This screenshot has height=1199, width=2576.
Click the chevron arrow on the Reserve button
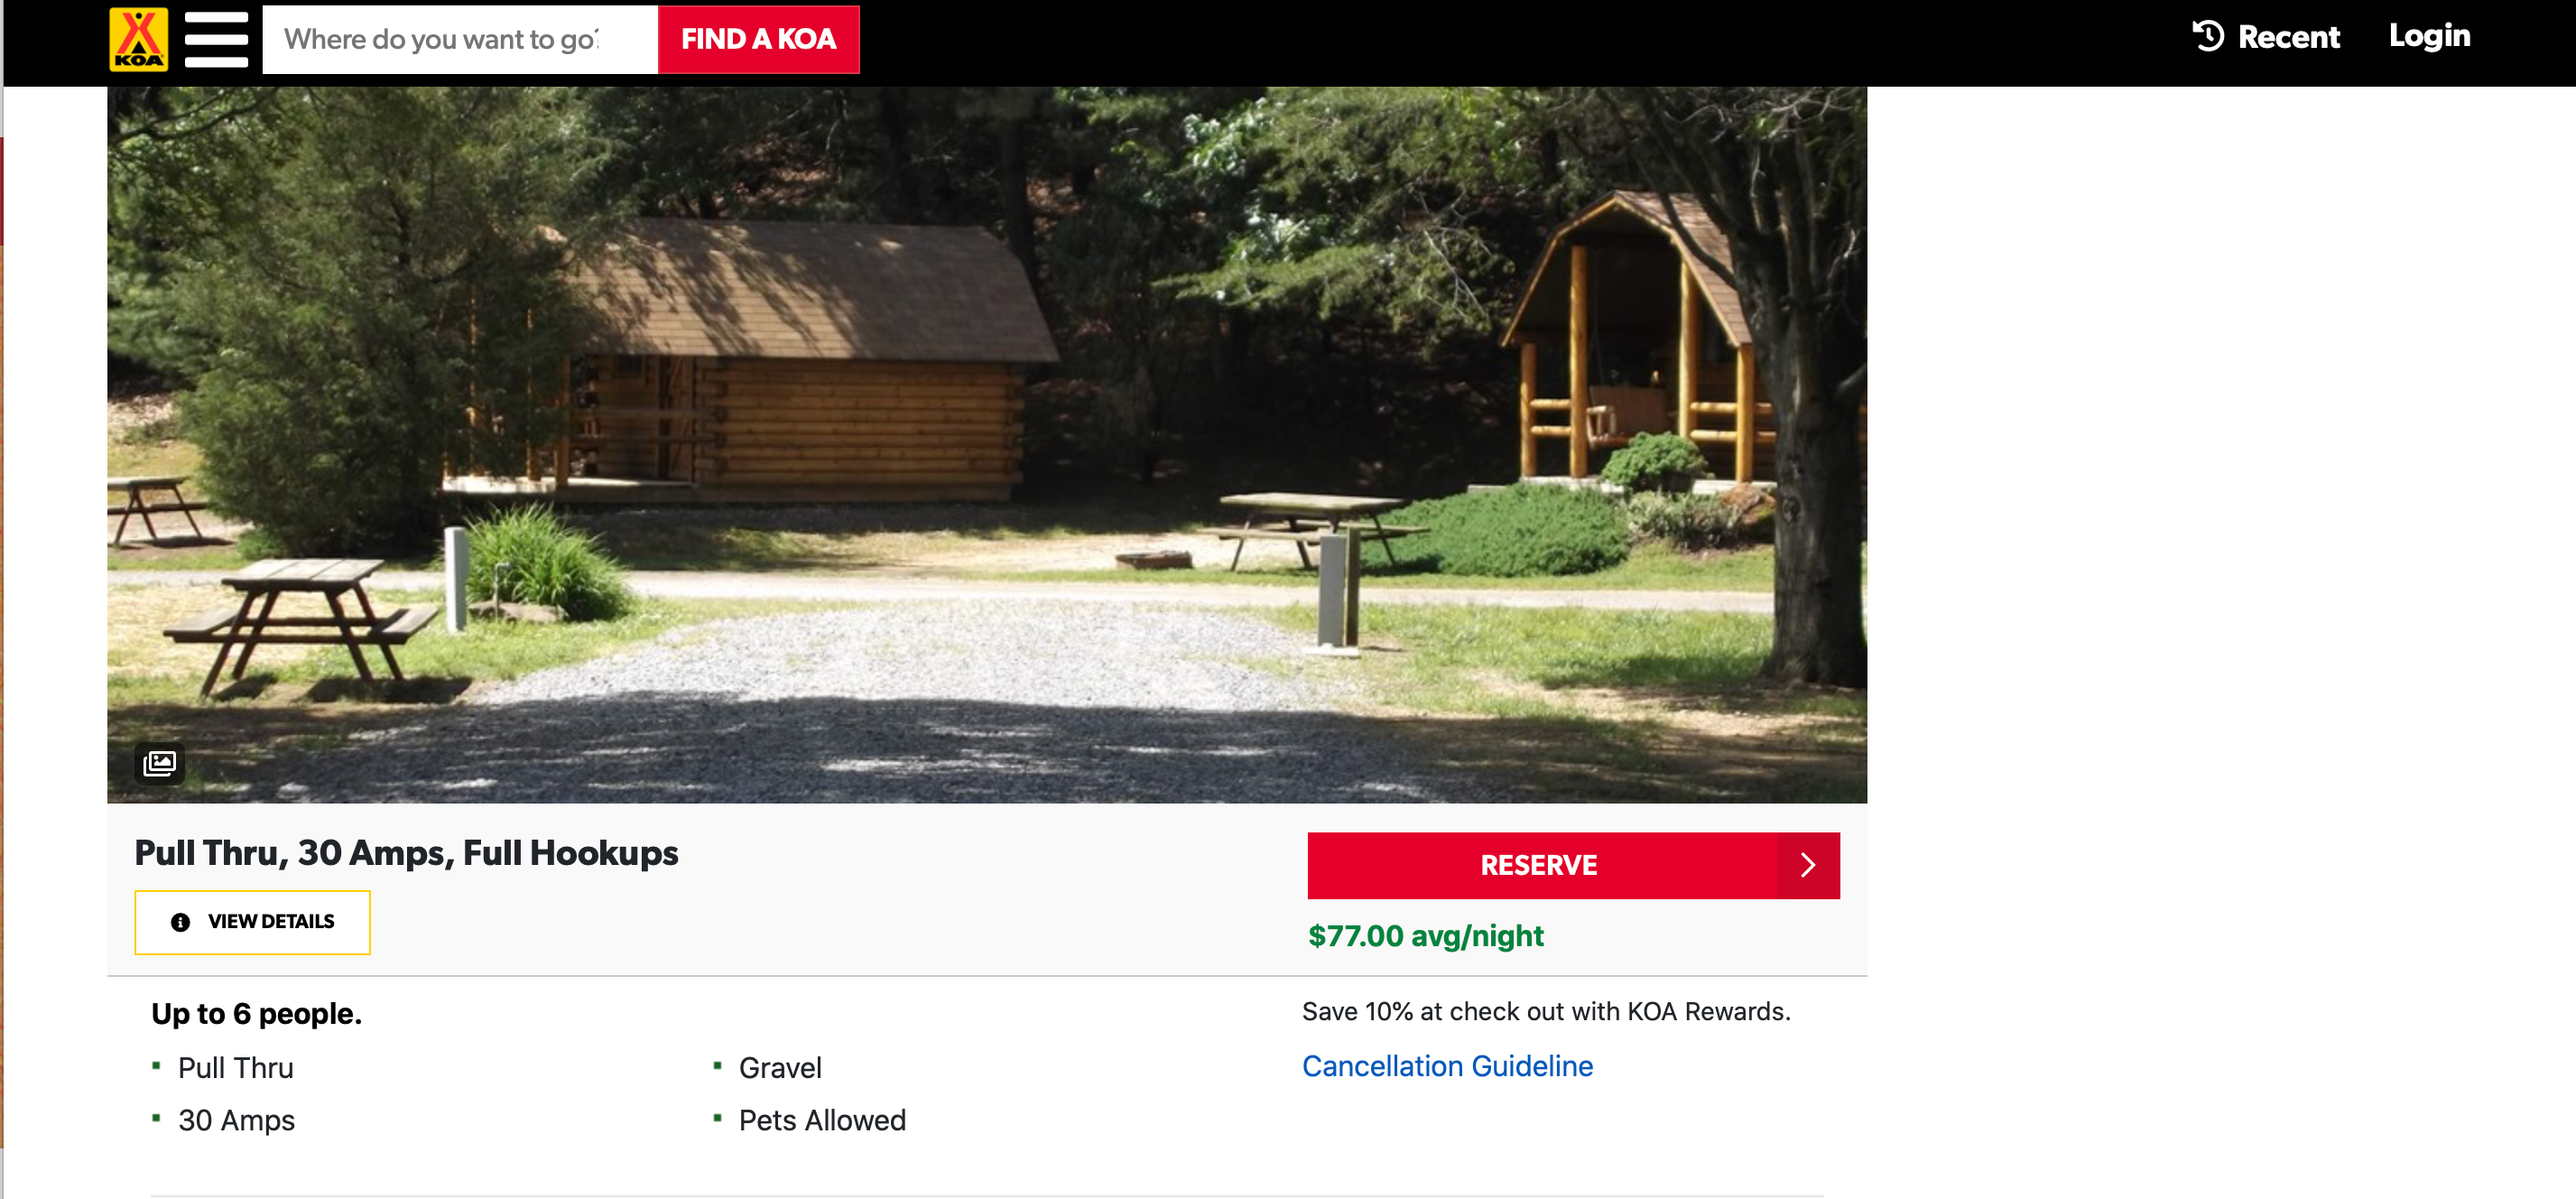tap(1807, 865)
